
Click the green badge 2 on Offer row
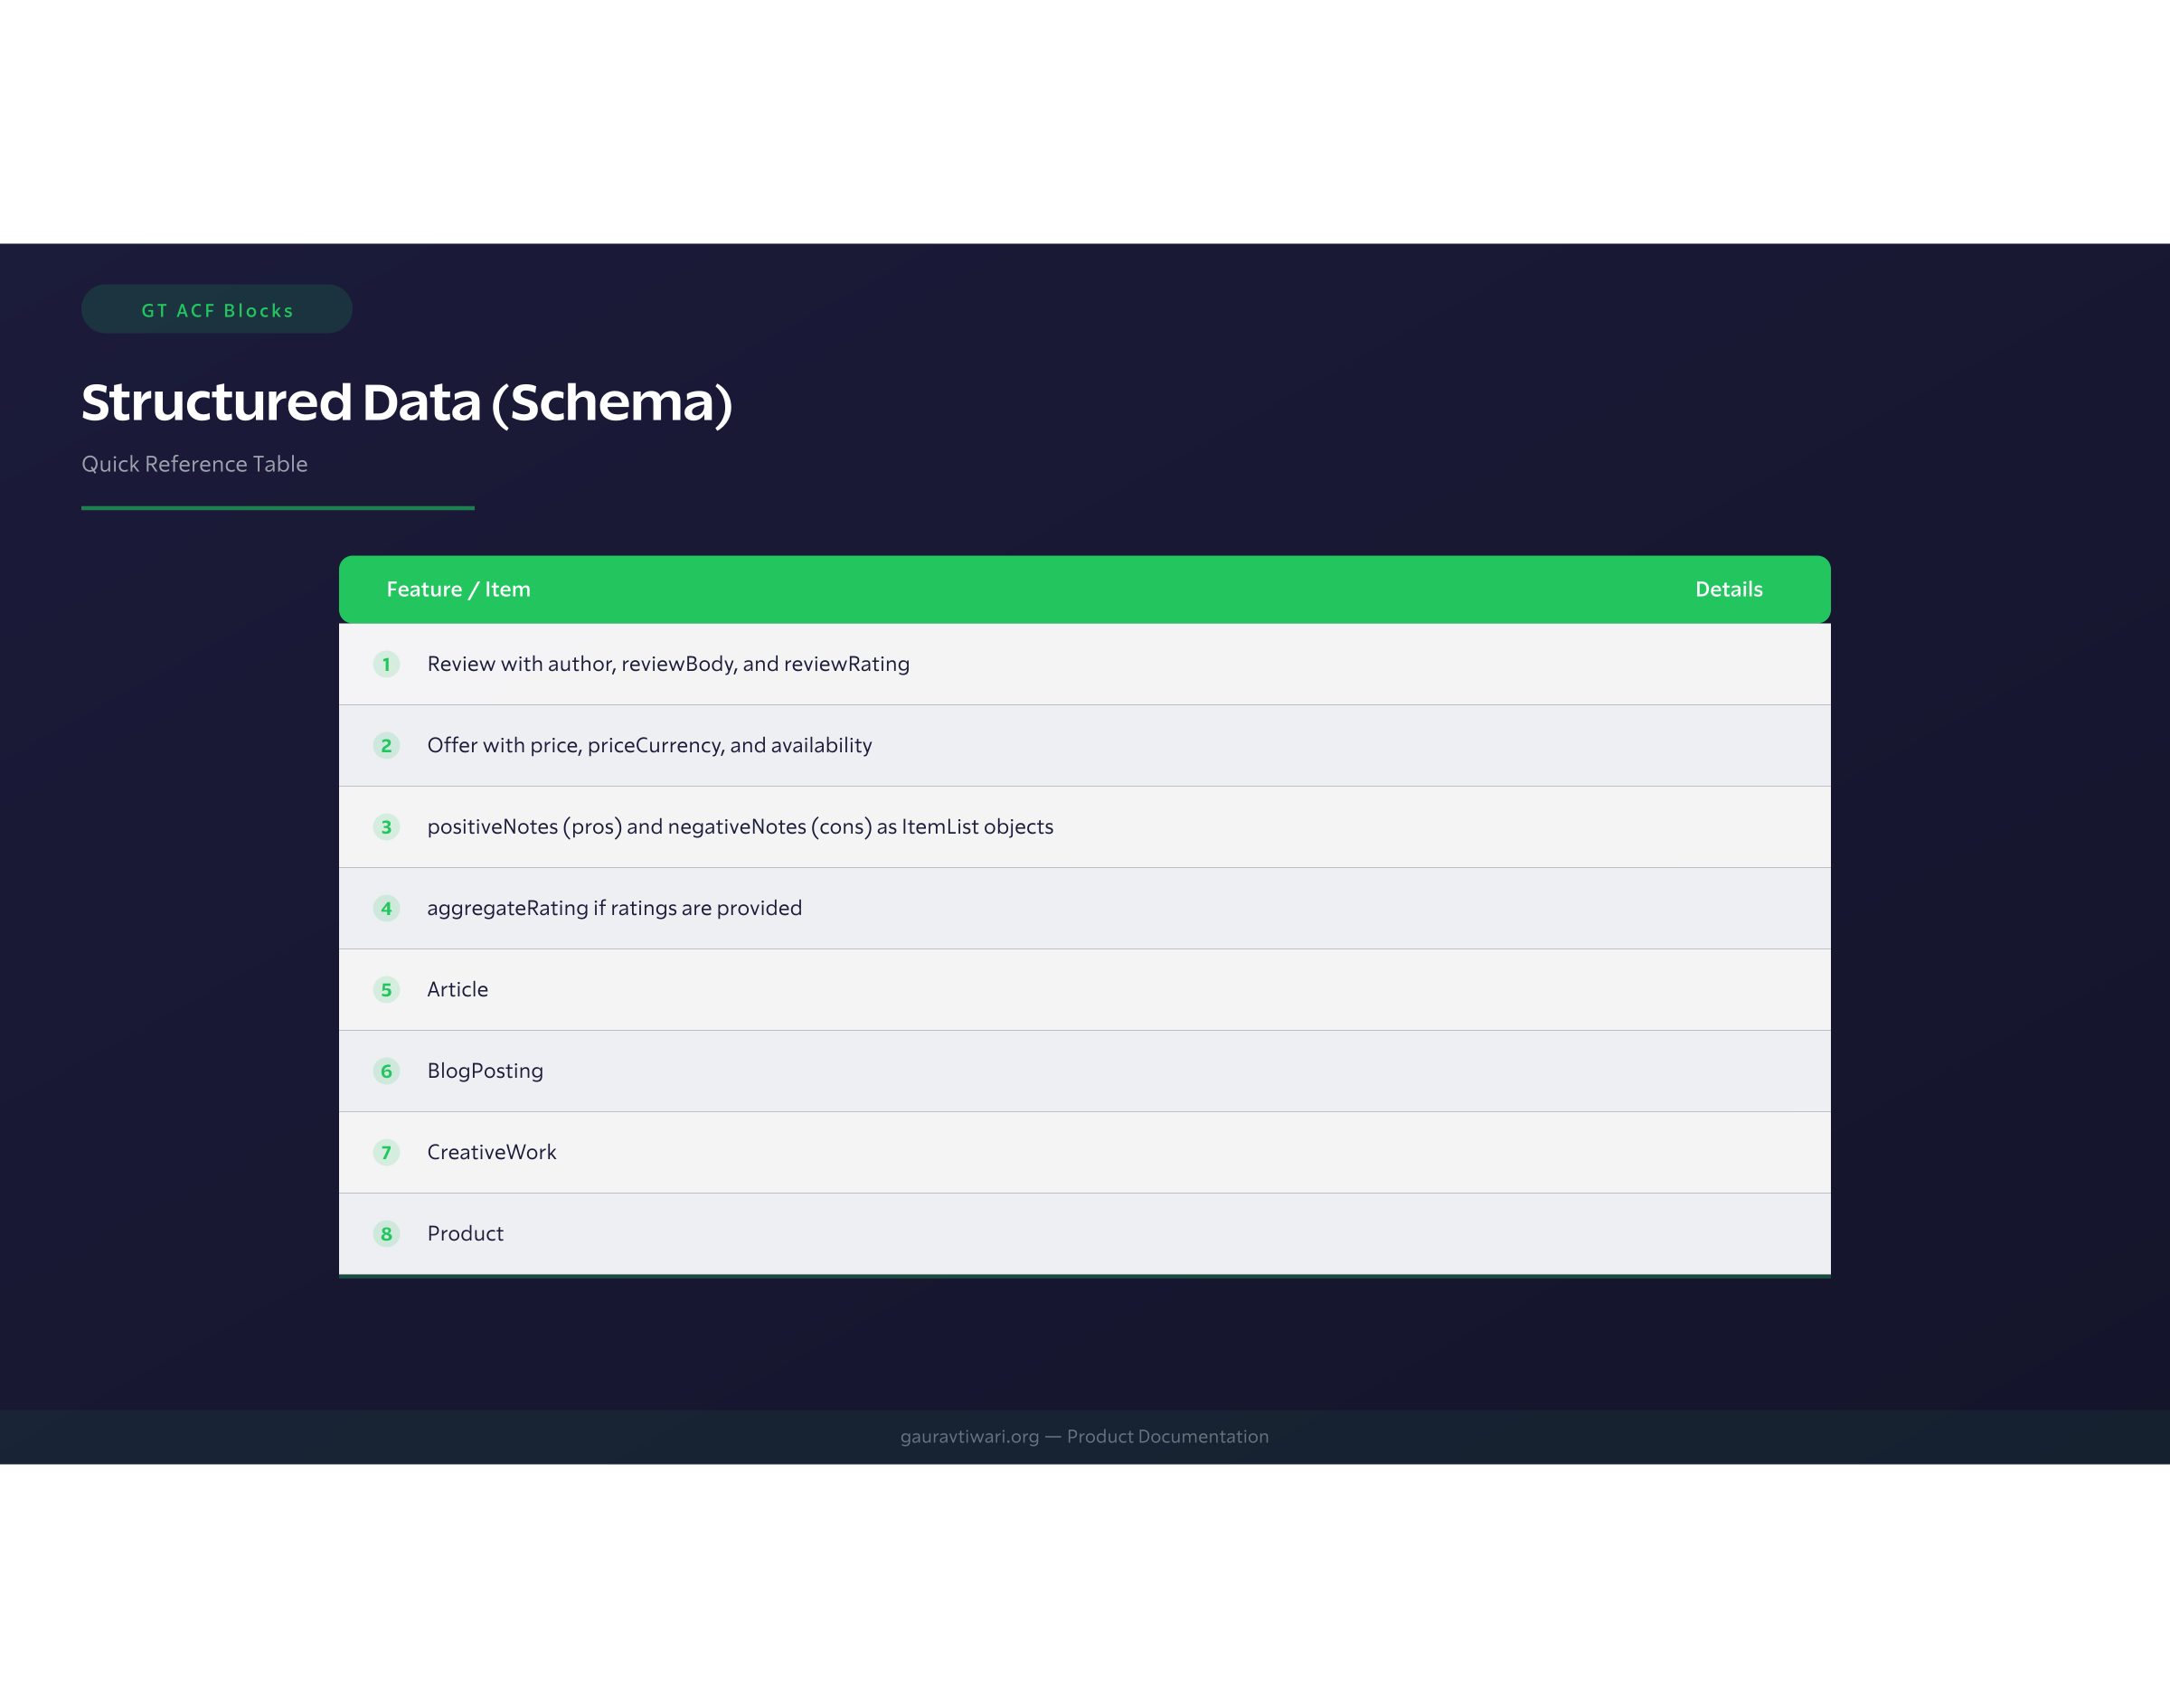click(x=386, y=745)
